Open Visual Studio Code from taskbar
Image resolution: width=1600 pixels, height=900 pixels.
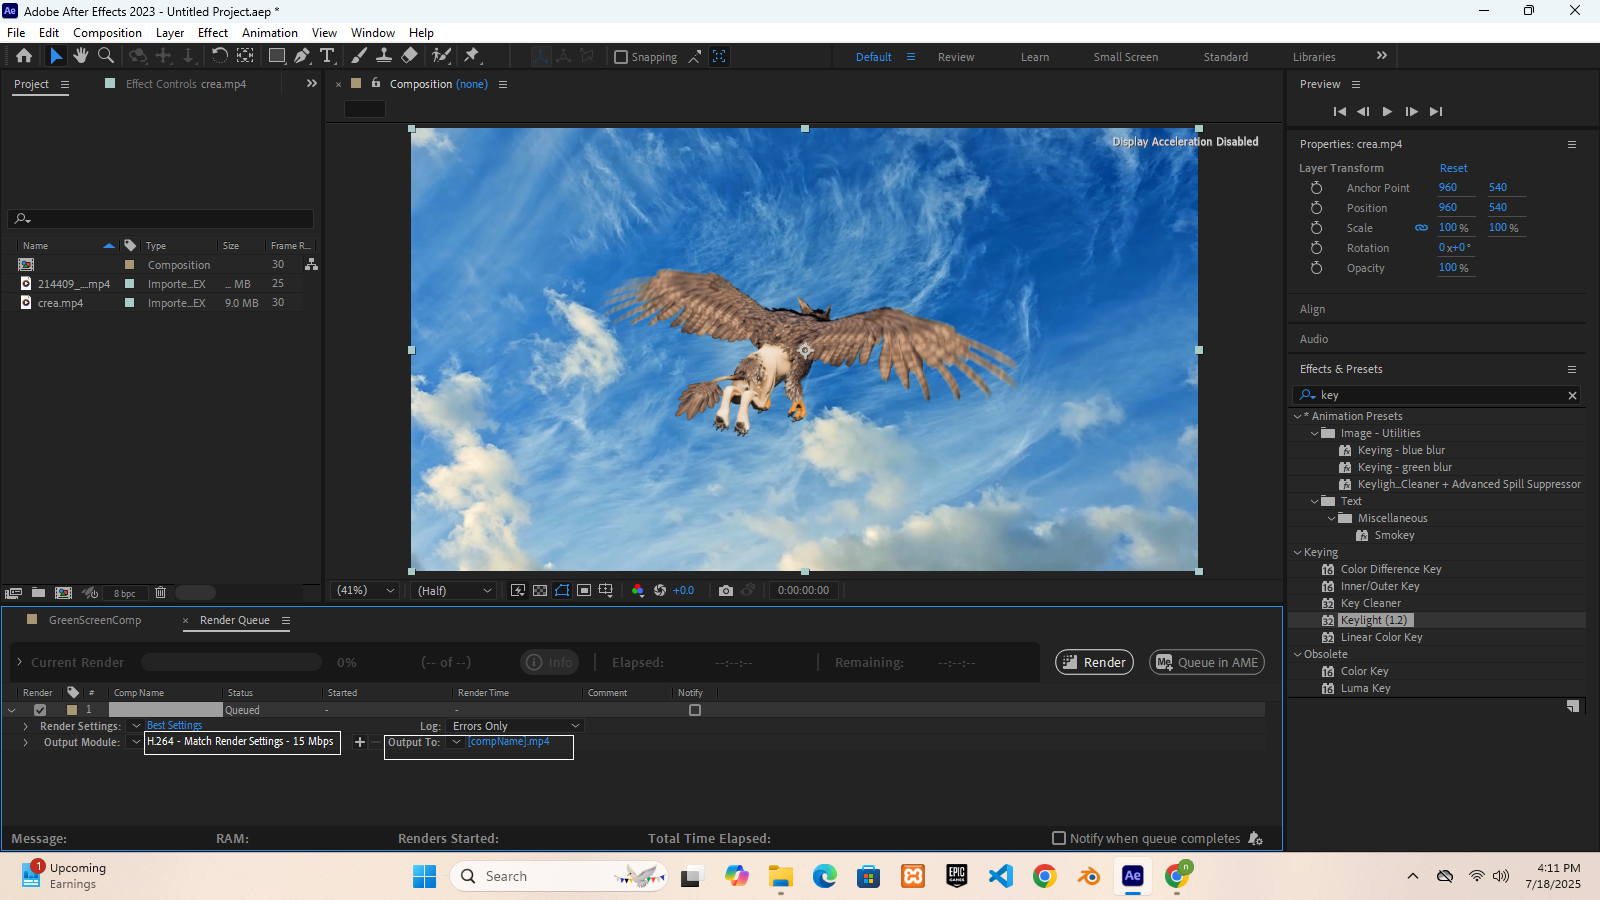coord(1000,877)
